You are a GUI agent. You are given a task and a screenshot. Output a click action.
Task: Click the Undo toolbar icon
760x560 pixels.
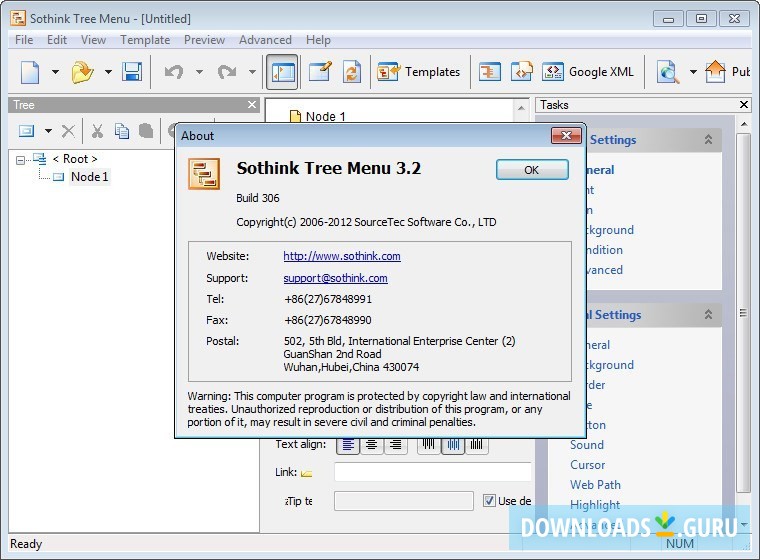point(174,72)
